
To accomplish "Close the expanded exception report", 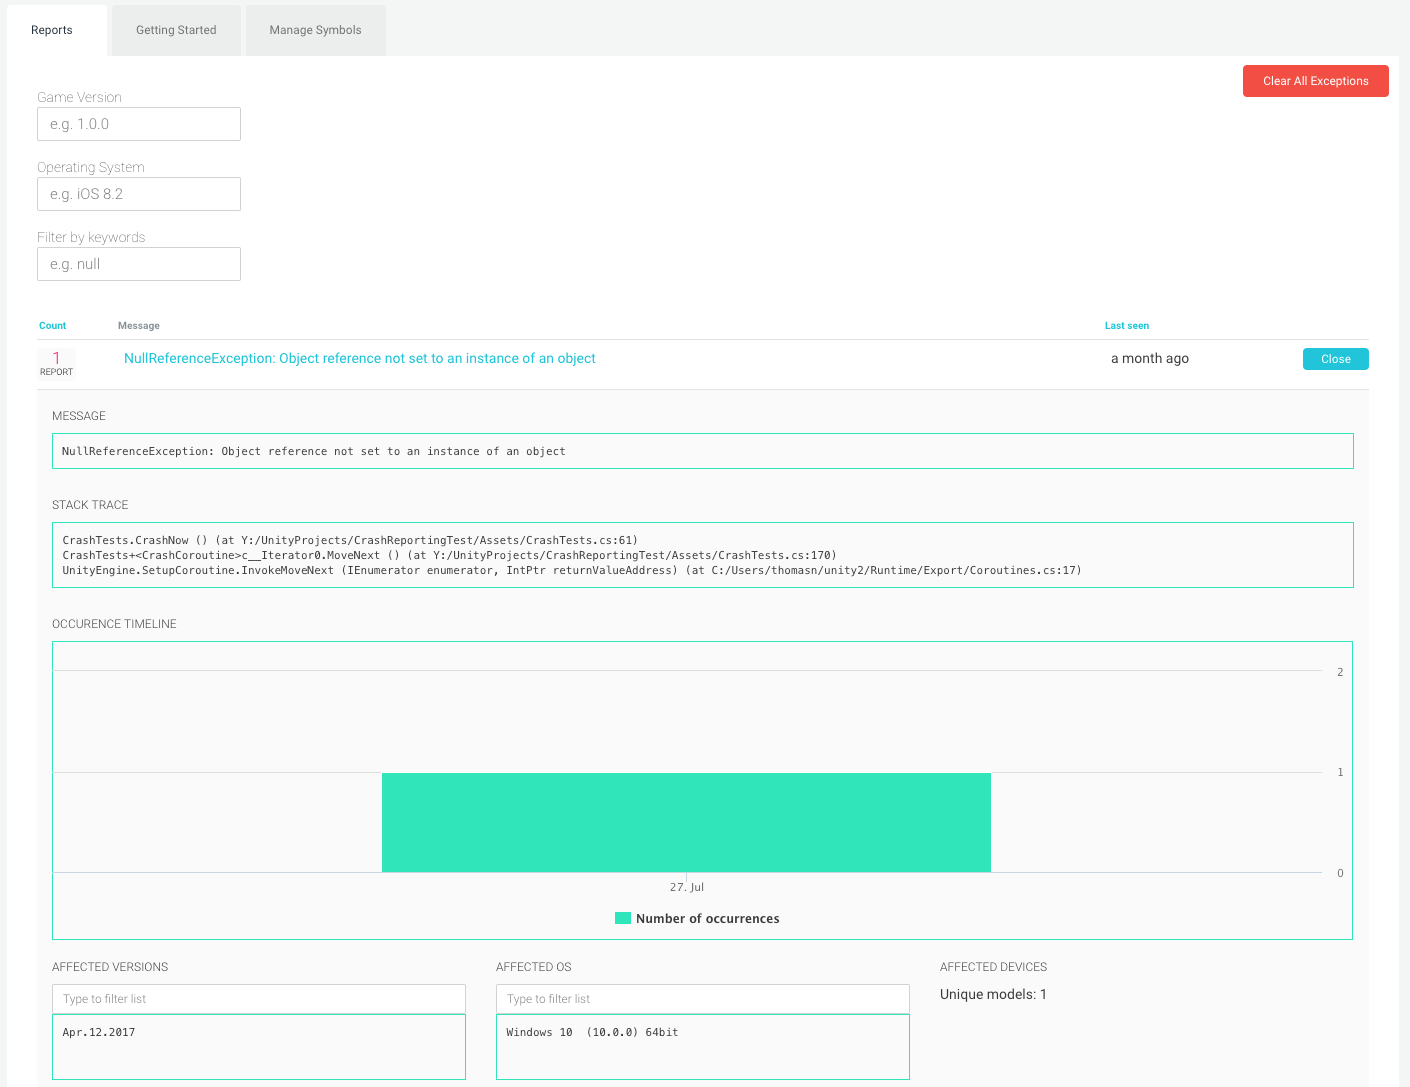I will pyautogui.click(x=1335, y=359).
